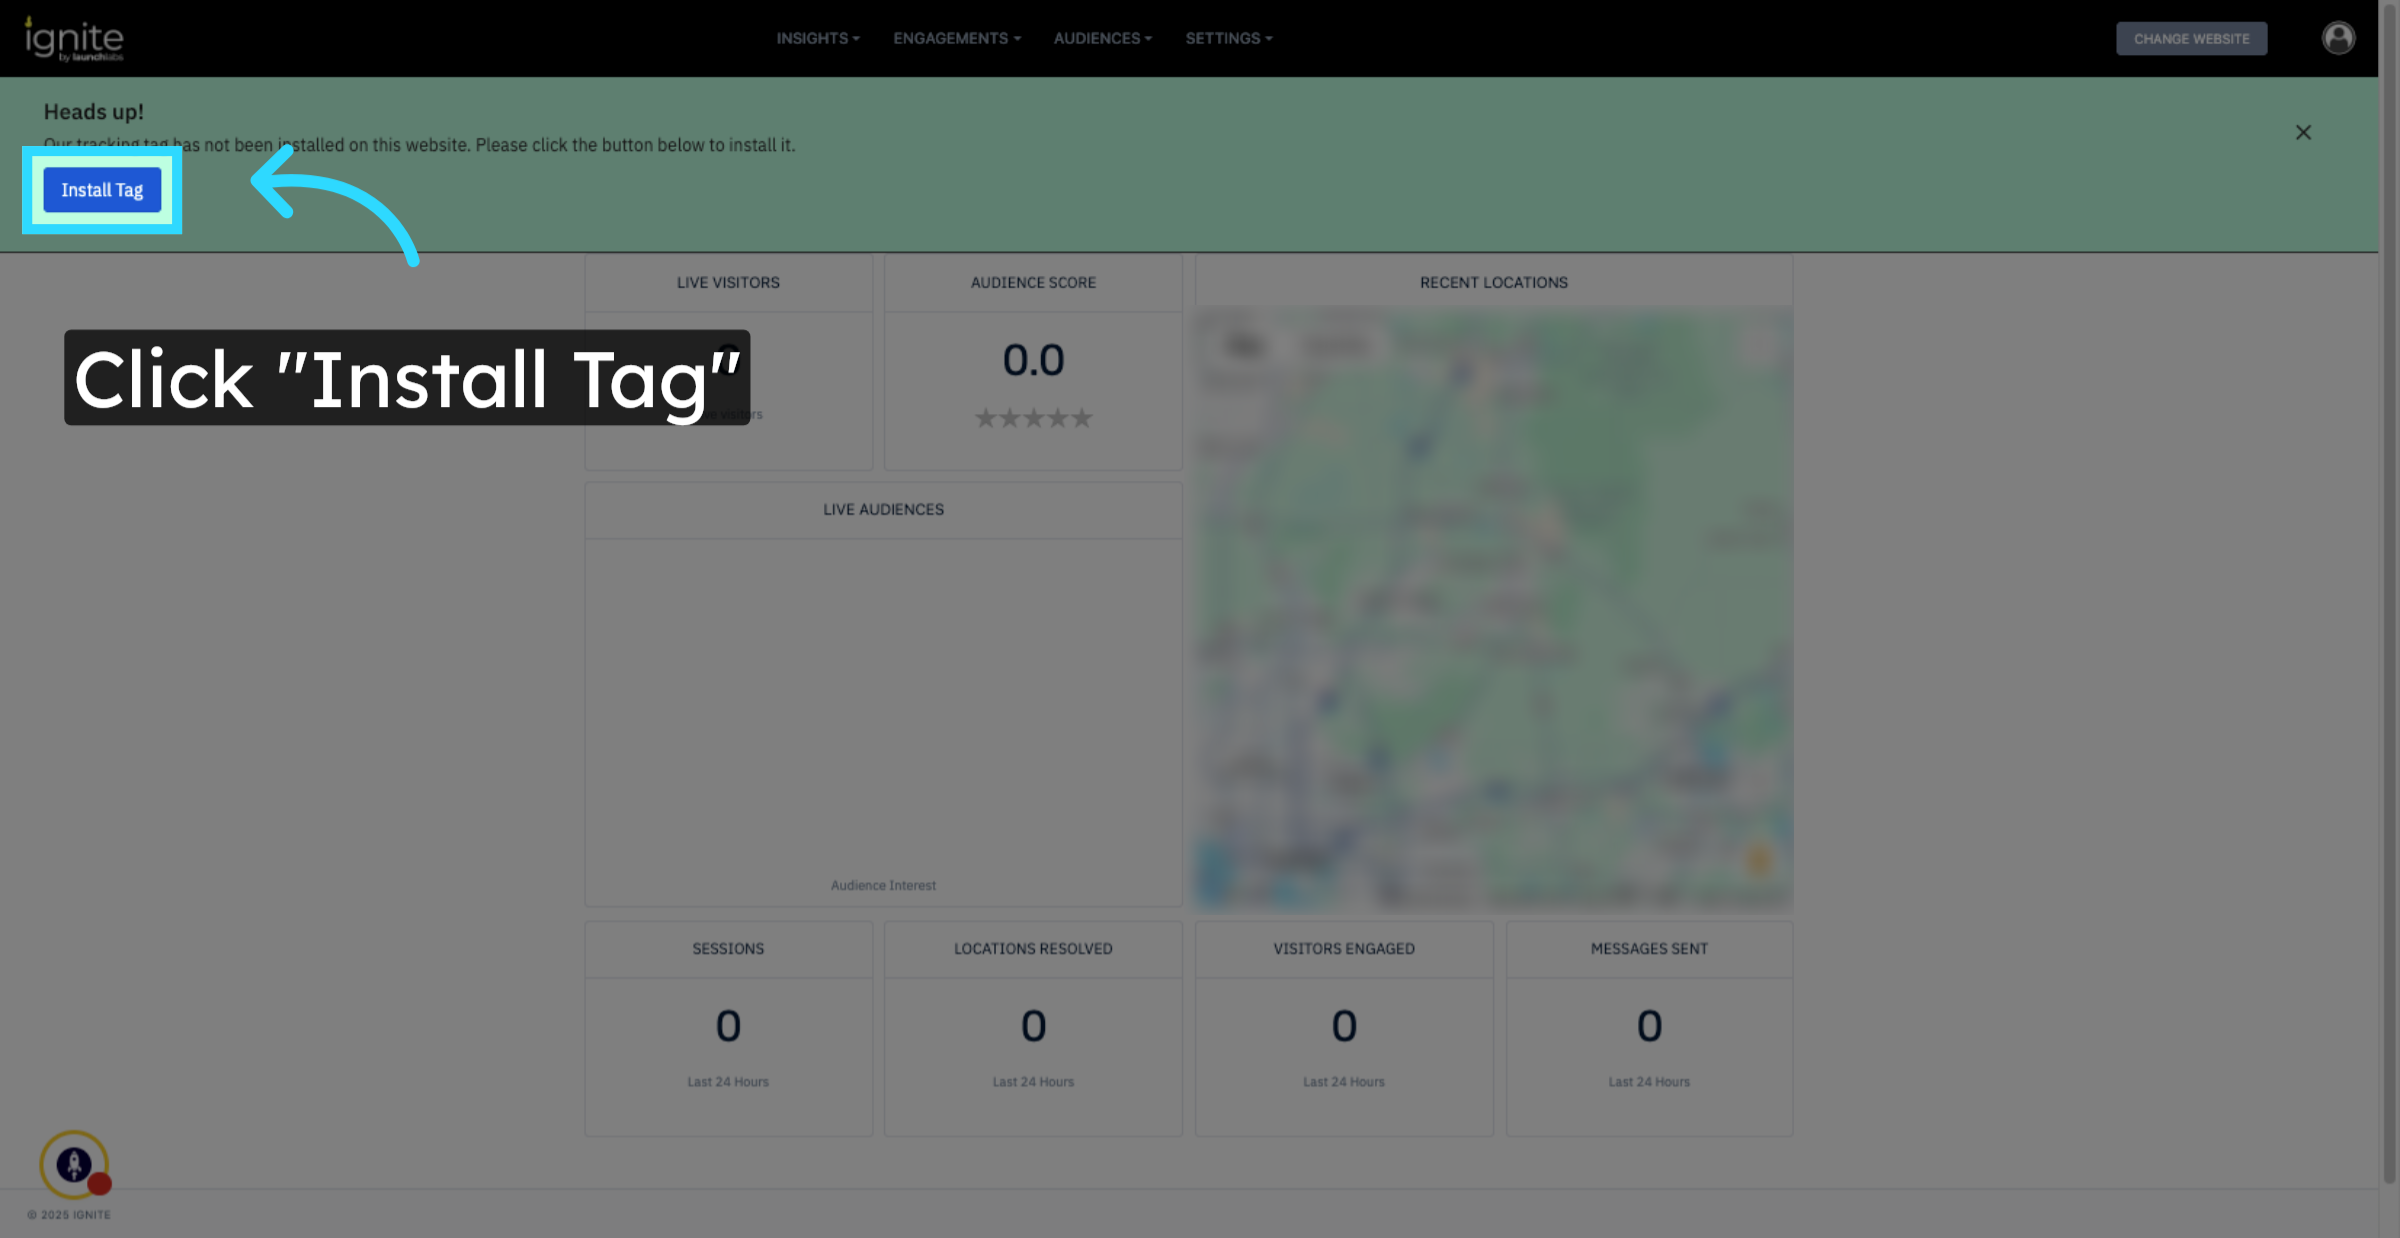2400x1238 pixels.
Task: Click the Sessions count card
Action: tap(728, 1027)
